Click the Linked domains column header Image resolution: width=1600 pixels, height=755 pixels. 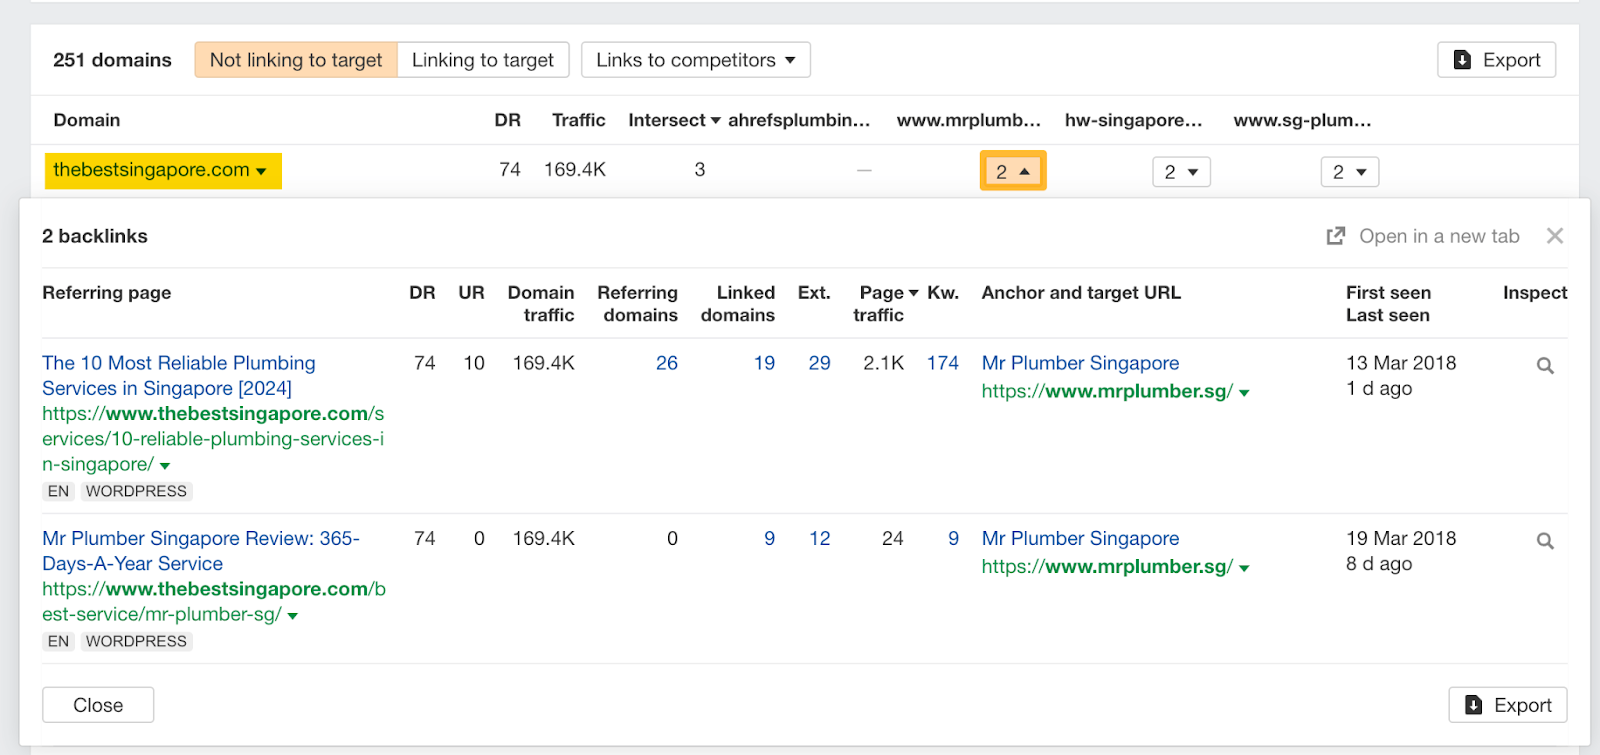tap(738, 303)
